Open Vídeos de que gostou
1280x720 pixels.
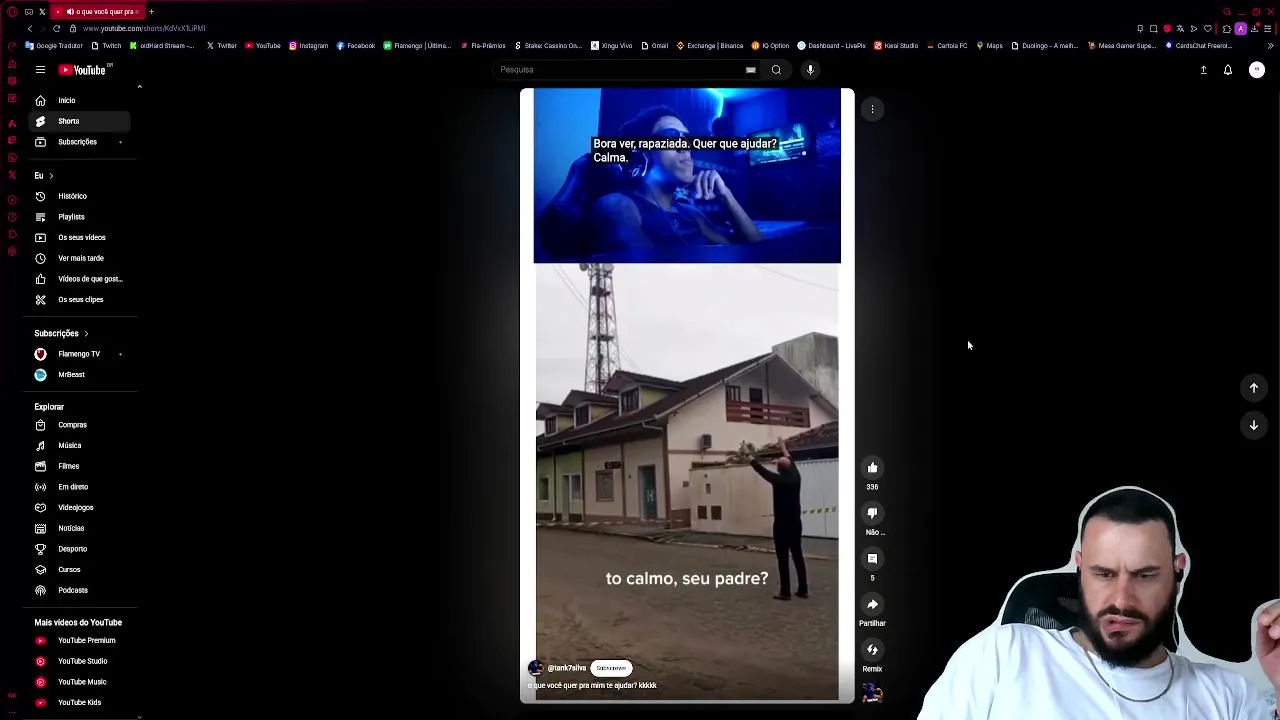pos(80,279)
